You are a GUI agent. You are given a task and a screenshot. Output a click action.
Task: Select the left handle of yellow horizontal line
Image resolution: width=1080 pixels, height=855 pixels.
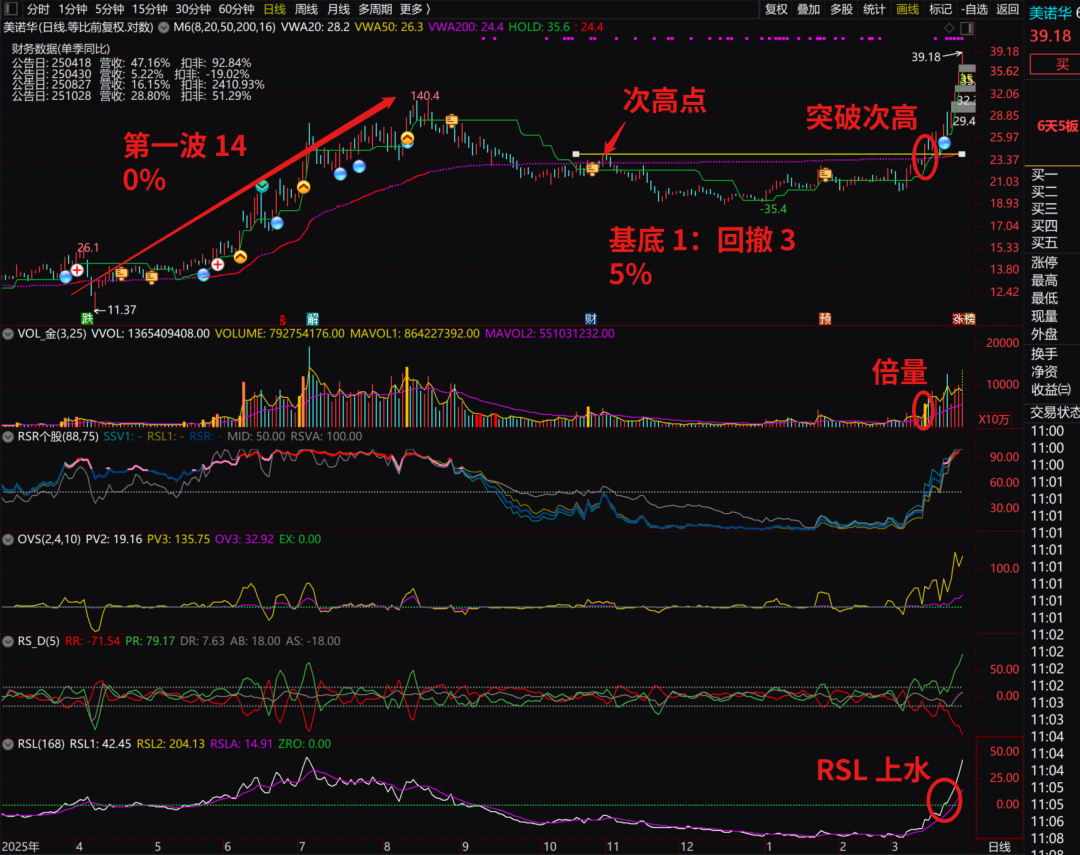[576, 154]
